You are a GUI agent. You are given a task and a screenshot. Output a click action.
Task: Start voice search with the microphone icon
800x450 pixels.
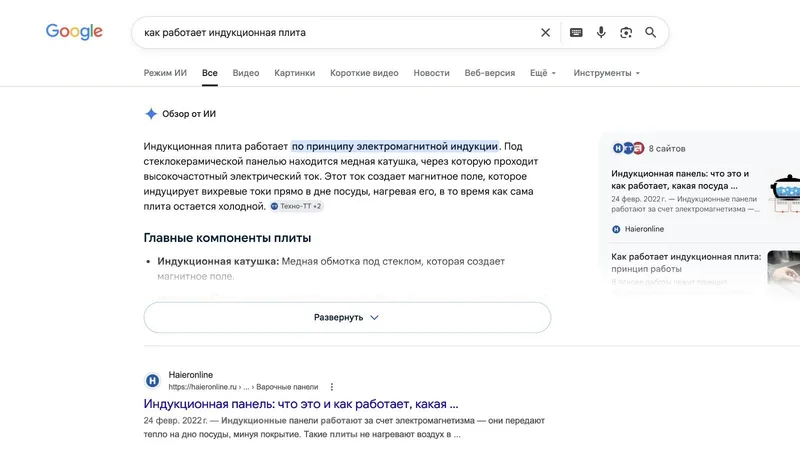point(601,33)
